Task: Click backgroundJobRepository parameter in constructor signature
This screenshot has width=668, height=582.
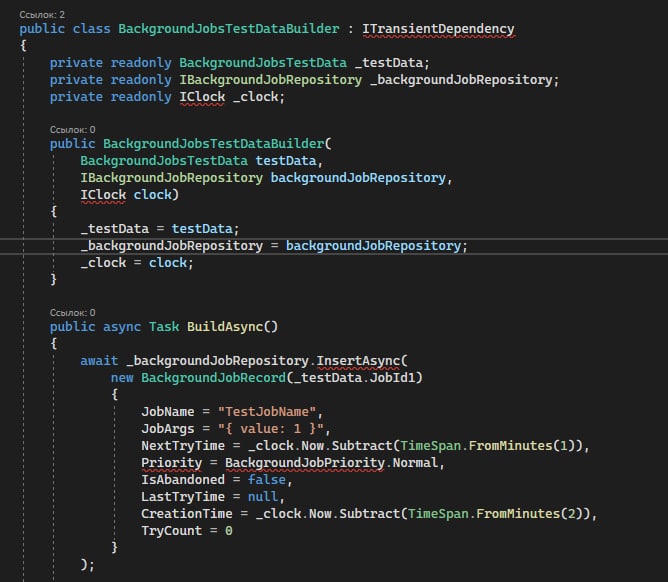Action: pos(358,178)
